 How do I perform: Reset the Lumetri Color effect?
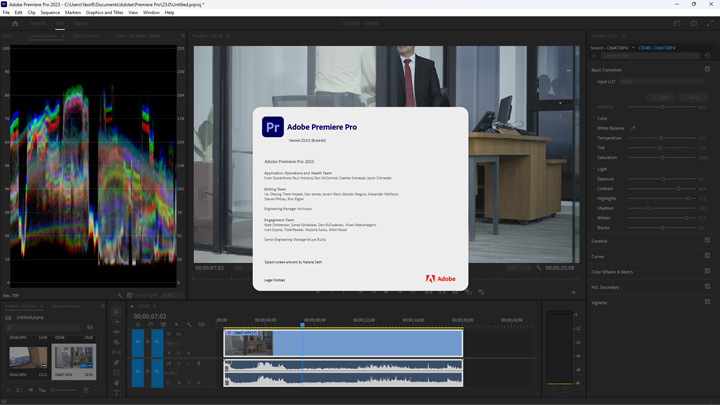click(708, 56)
